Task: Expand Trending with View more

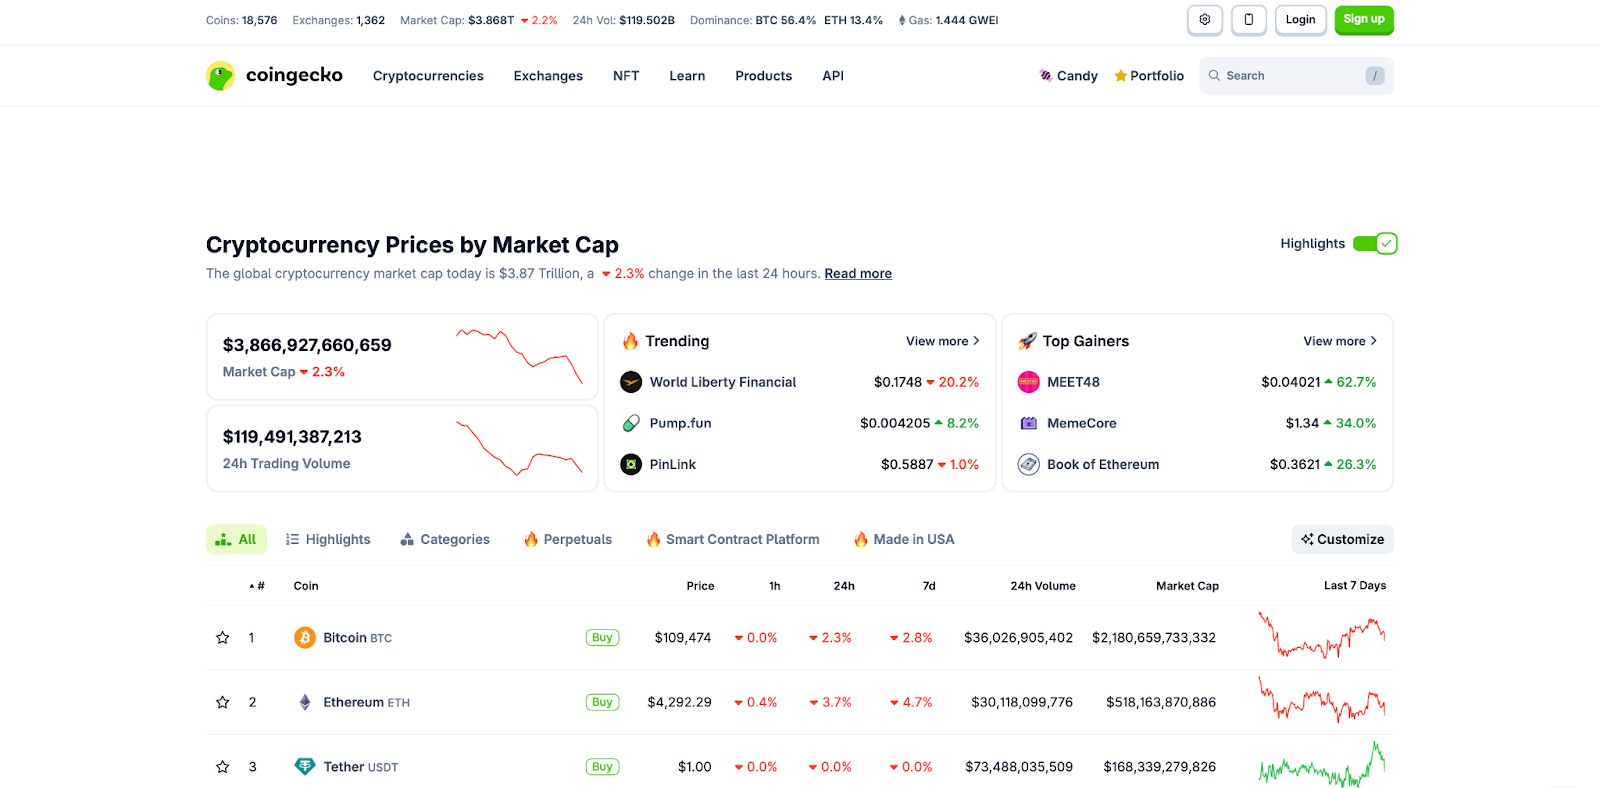Action: [942, 341]
